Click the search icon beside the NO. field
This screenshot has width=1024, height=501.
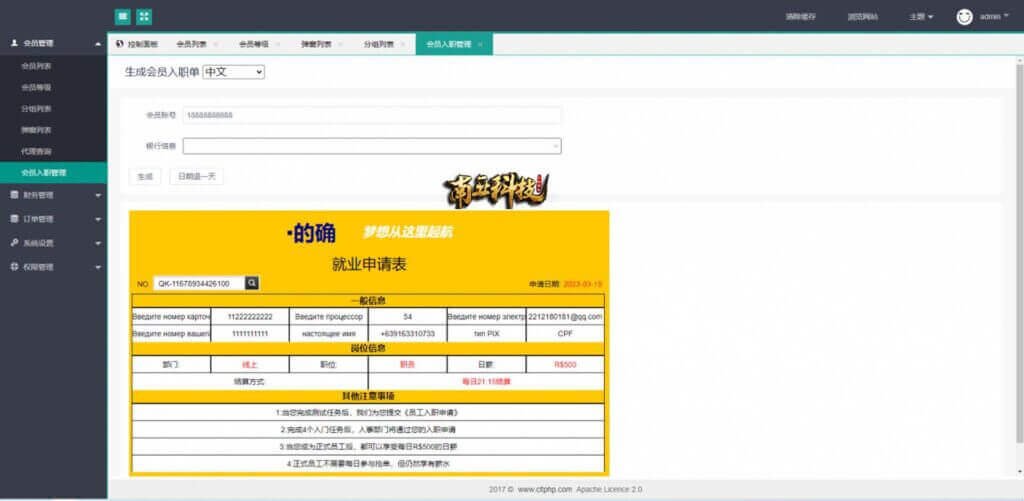point(253,283)
